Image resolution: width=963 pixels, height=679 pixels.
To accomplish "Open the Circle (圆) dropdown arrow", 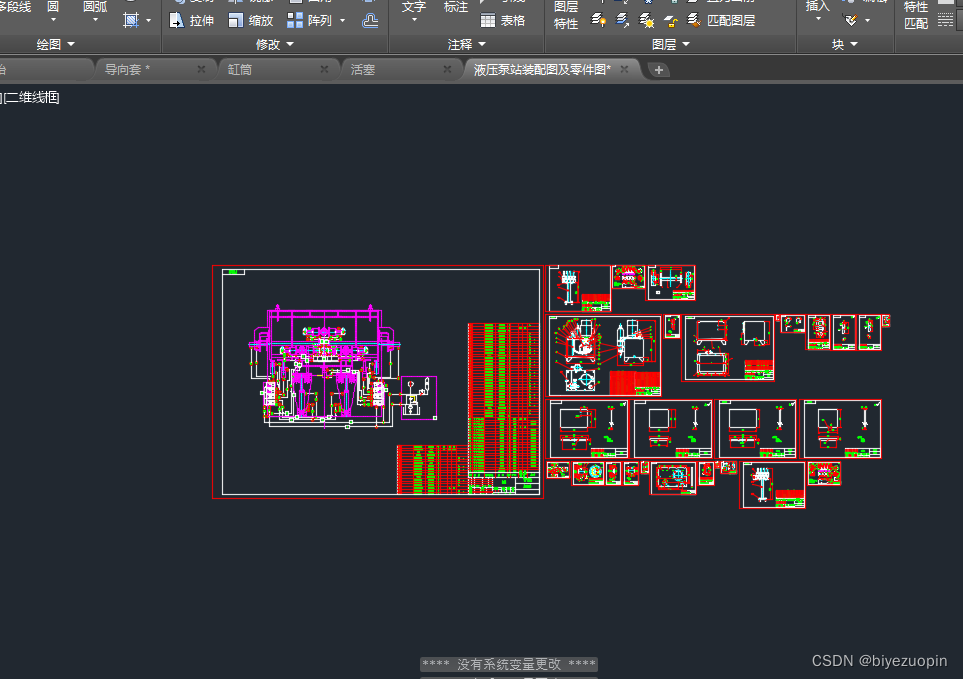I will click(x=53, y=20).
